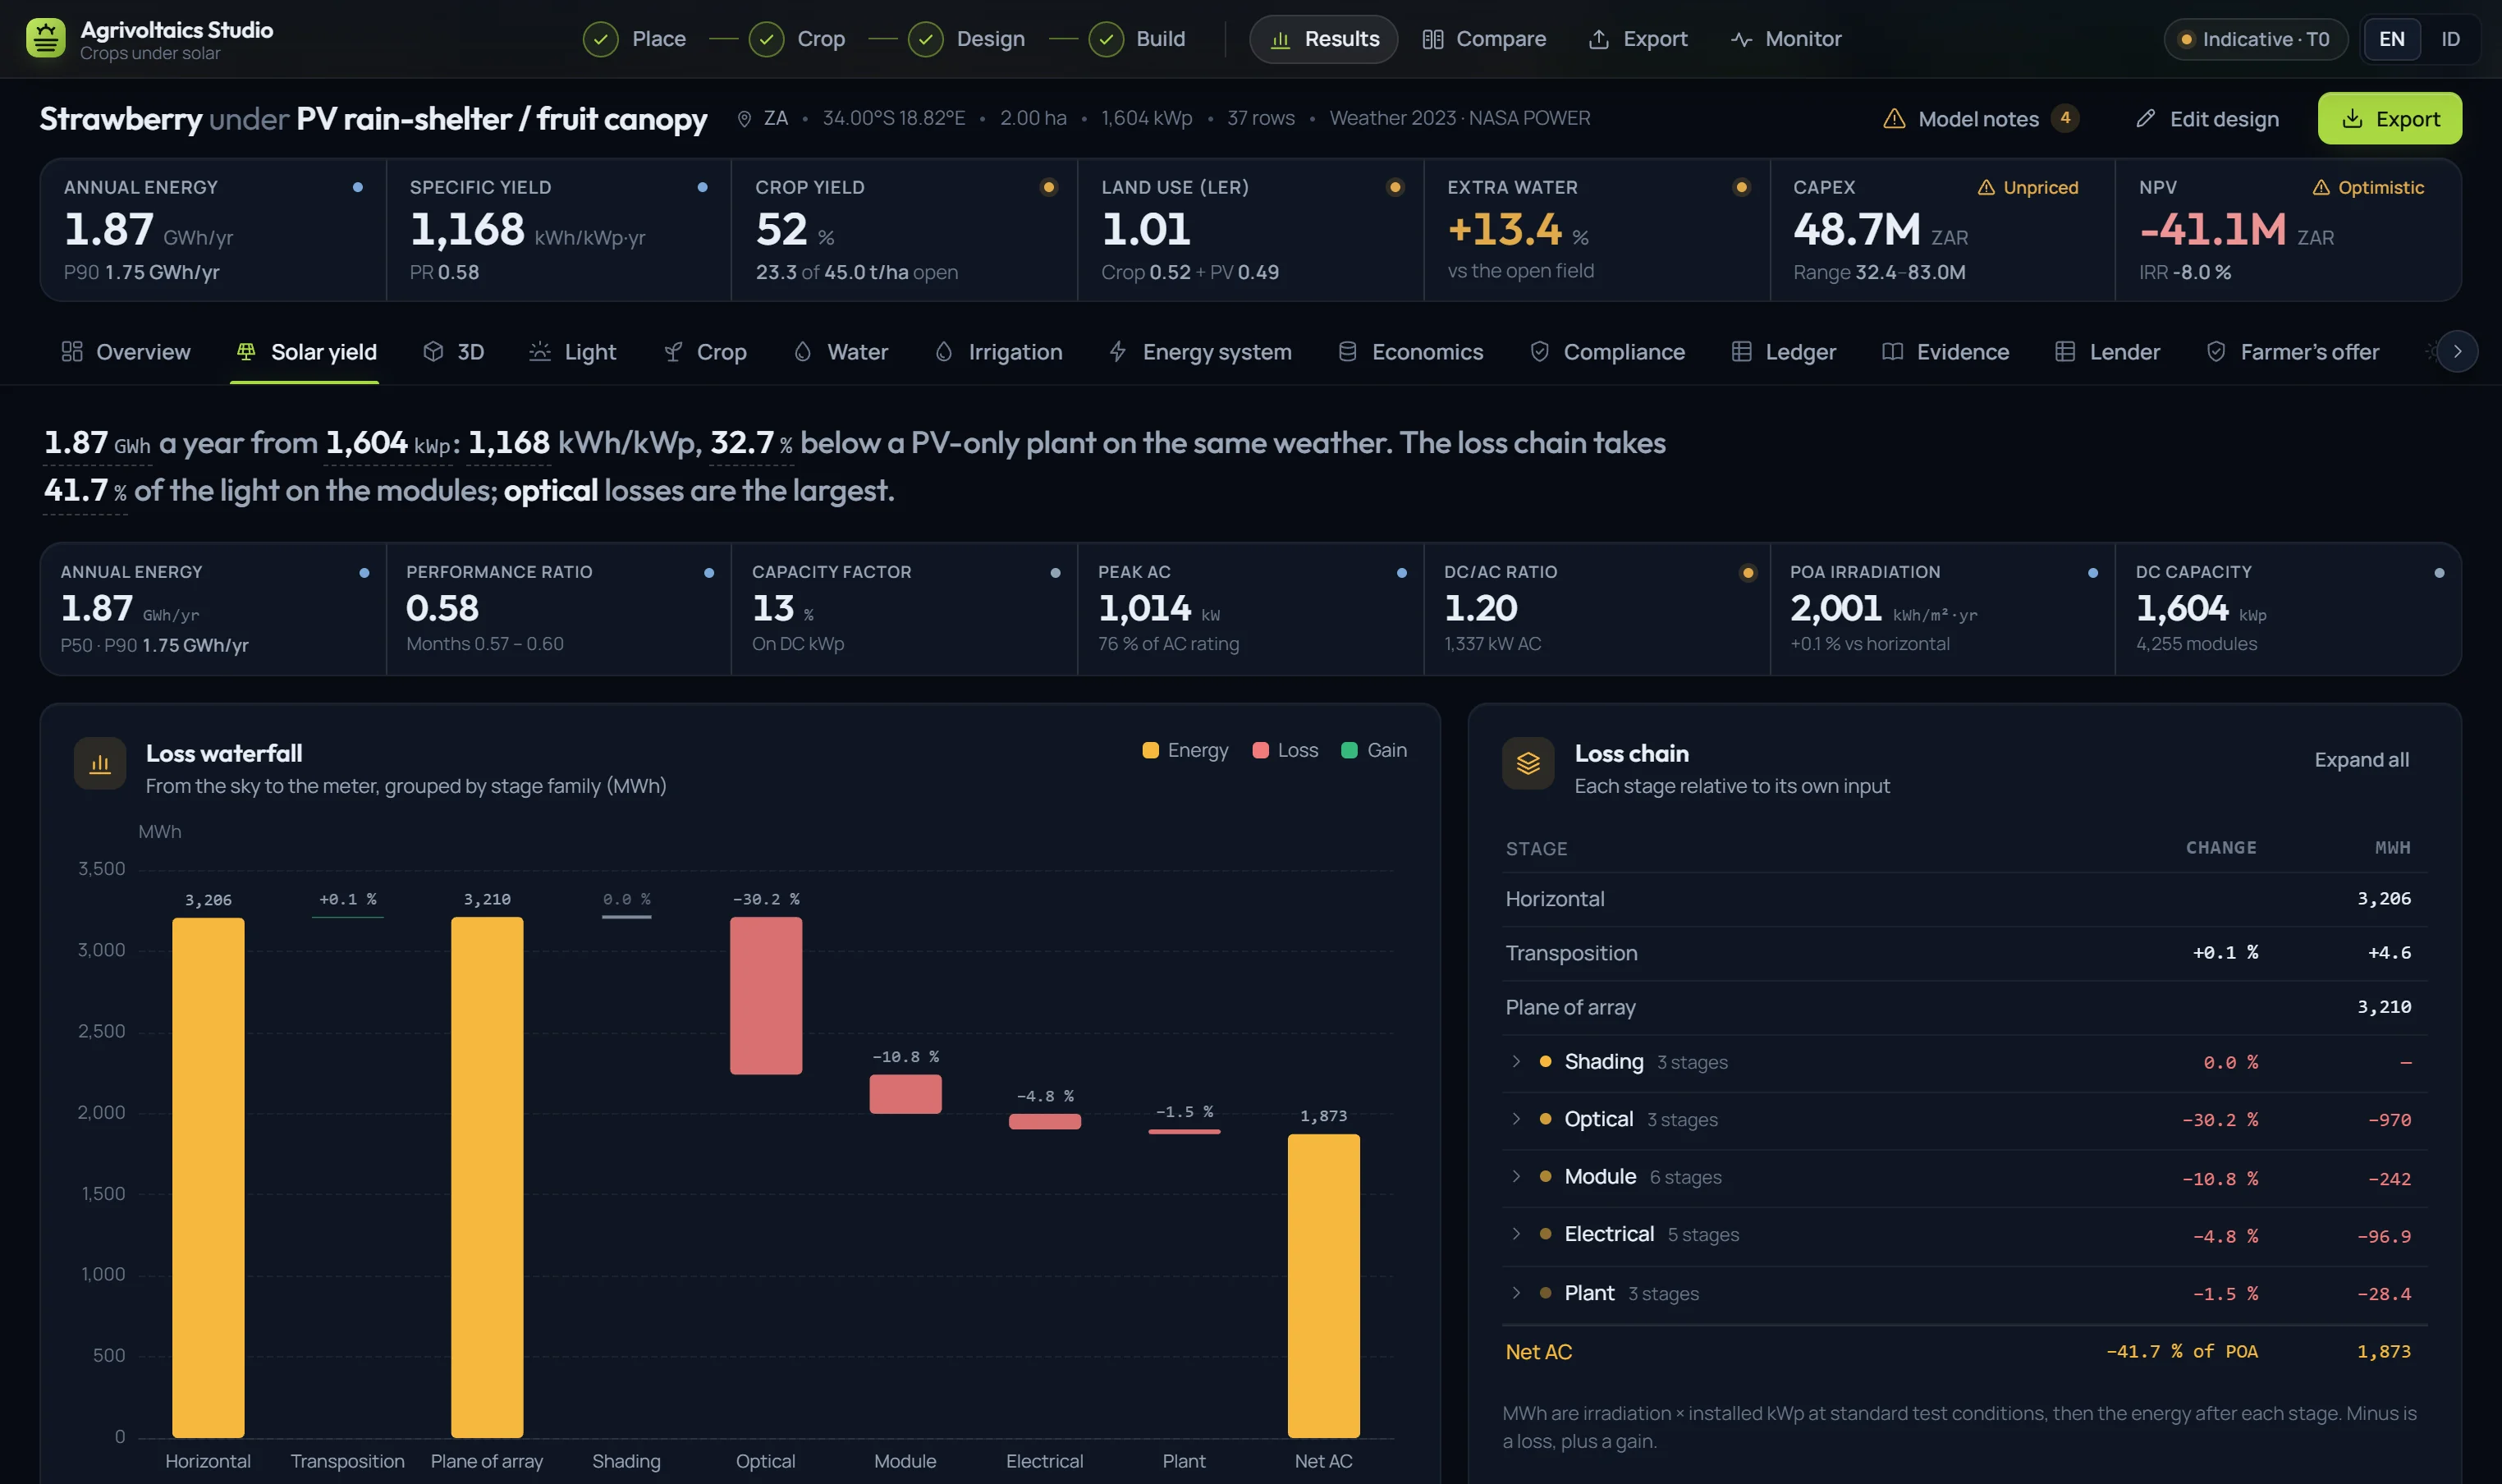Click the Optical loss bar in waterfall
Image resolution: width=2502 pixels, height=1484 pixels.
[766, 996]
